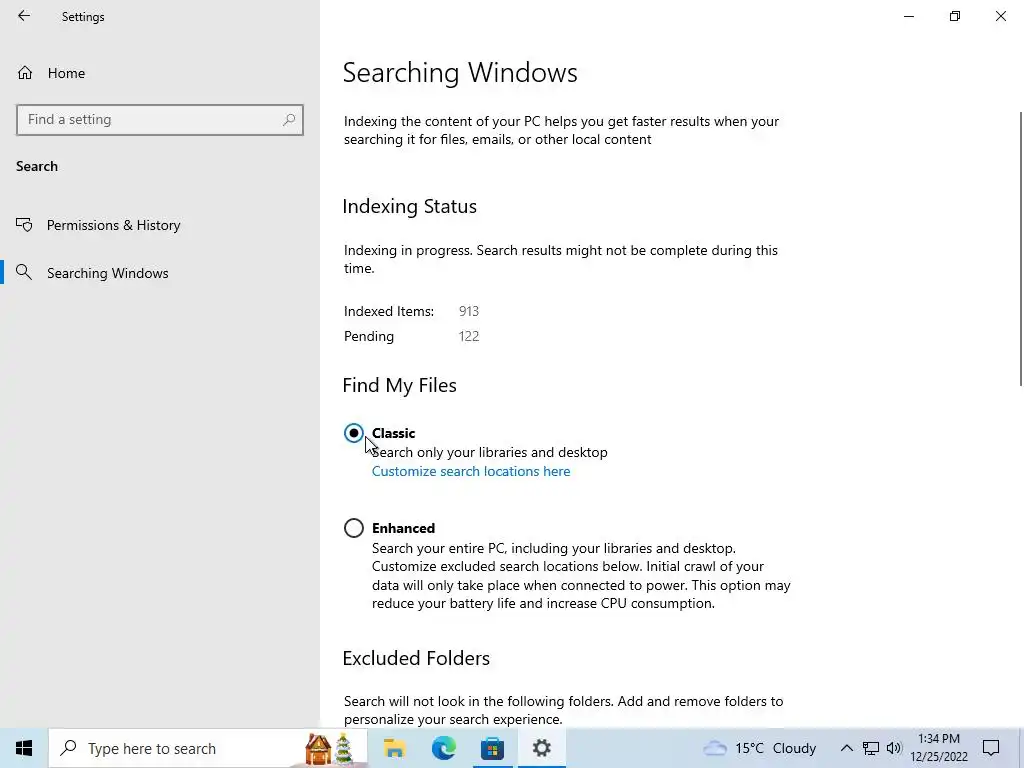
Task: Open the notification Action Center
Action: click(991, 748)
